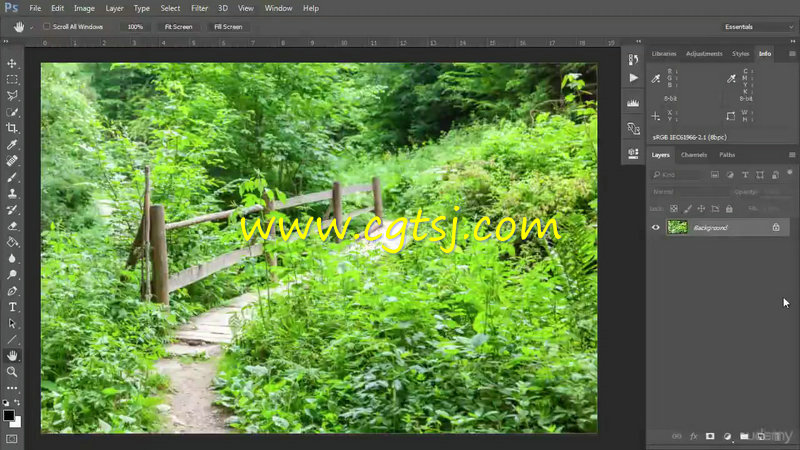Image resolution: width=800 pixels, height=450 pixels.
Task: Select the Crop tool
Action: (x=12, y=128)
